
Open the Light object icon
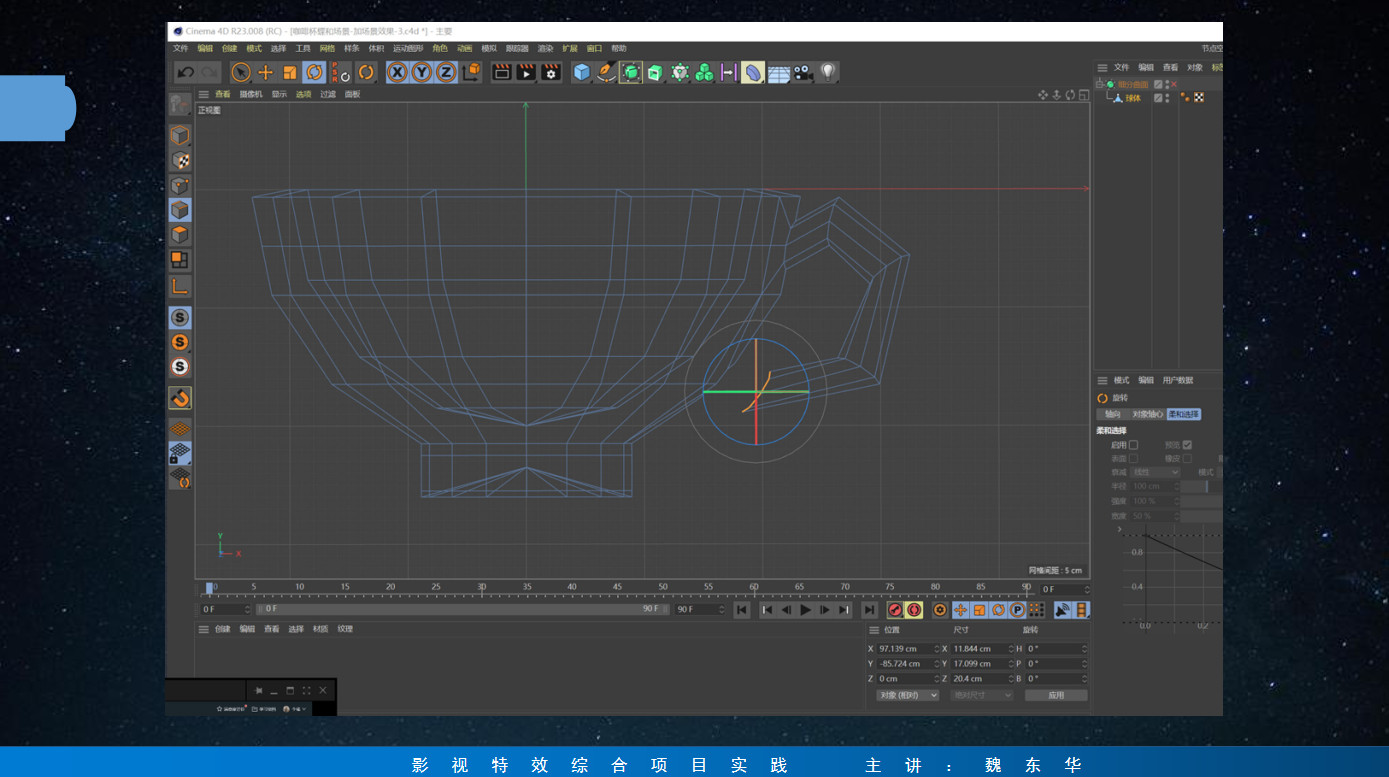pos(828,72)
